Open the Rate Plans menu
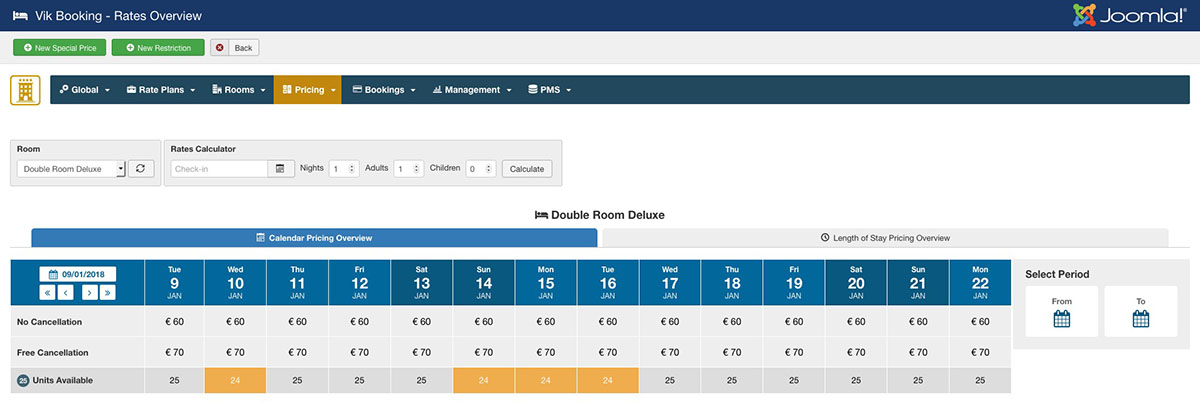1200x402 pixels. point(160,90)
